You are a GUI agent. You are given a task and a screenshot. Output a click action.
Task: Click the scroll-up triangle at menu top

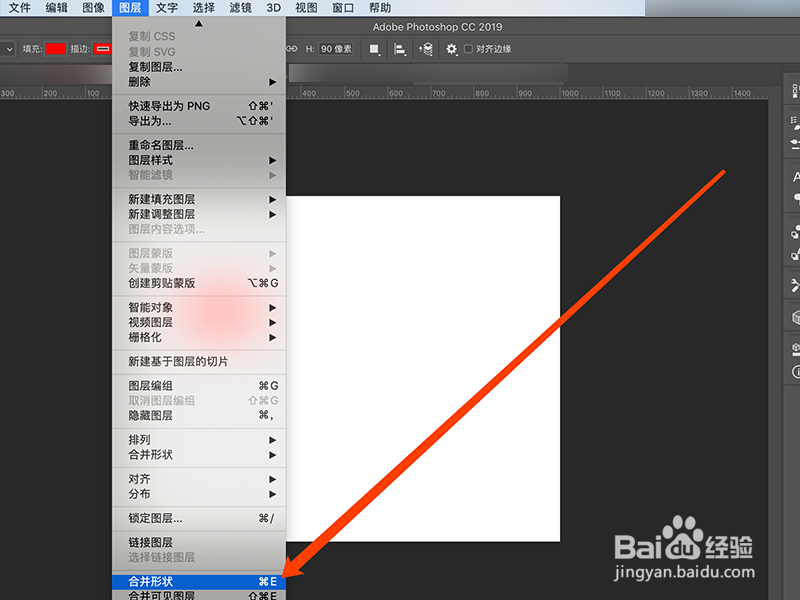pos(199,23)
